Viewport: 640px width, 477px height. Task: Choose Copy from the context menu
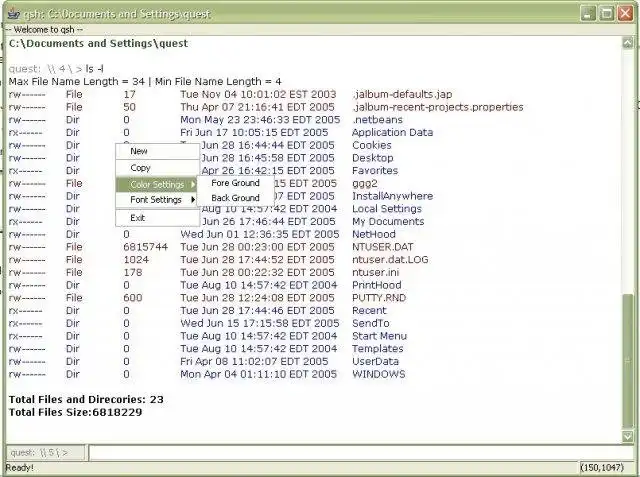point(158,168)
